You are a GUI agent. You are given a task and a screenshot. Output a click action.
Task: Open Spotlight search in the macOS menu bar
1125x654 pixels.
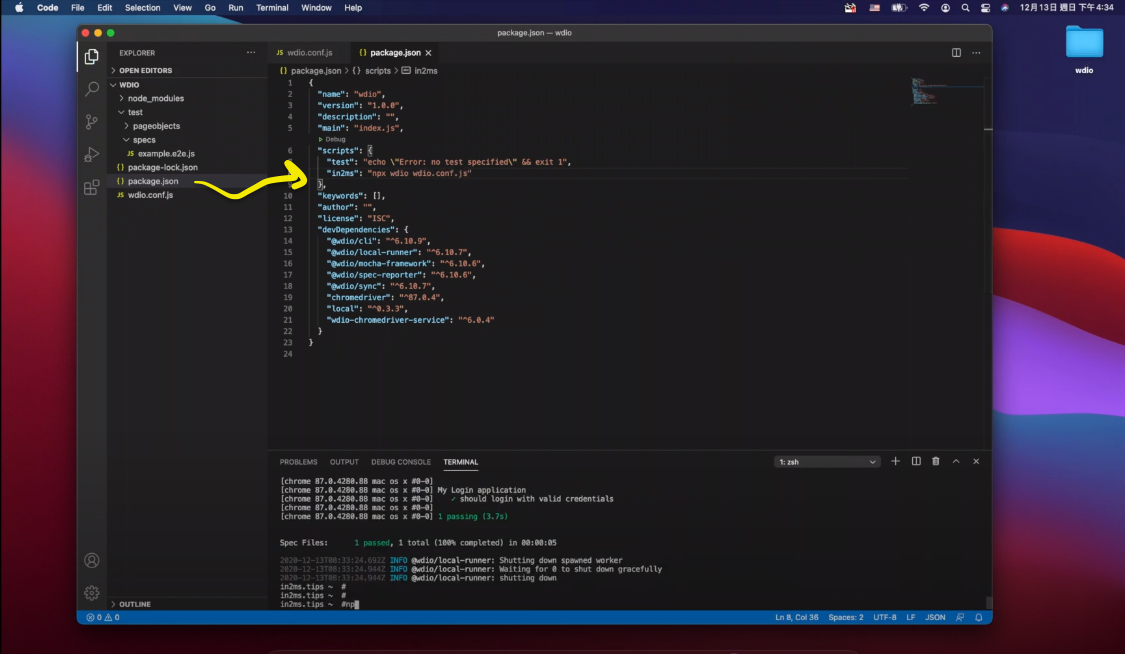click(966, 8)
